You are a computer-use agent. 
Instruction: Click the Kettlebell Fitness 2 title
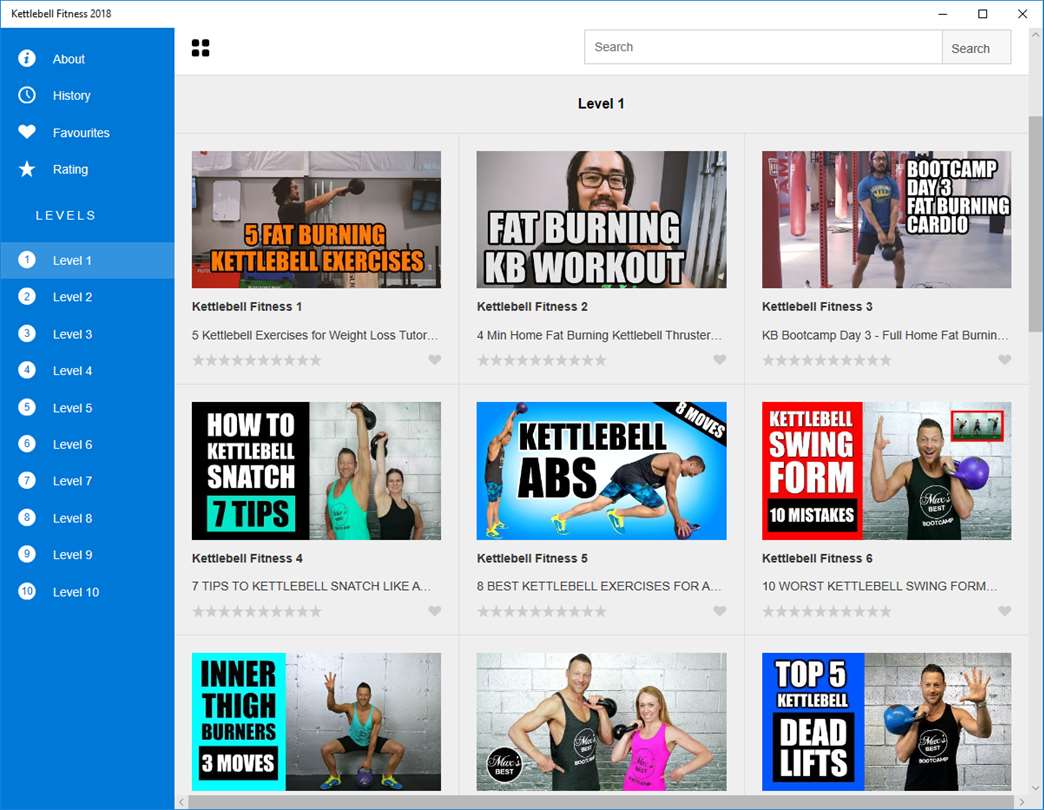click(532, 307)
